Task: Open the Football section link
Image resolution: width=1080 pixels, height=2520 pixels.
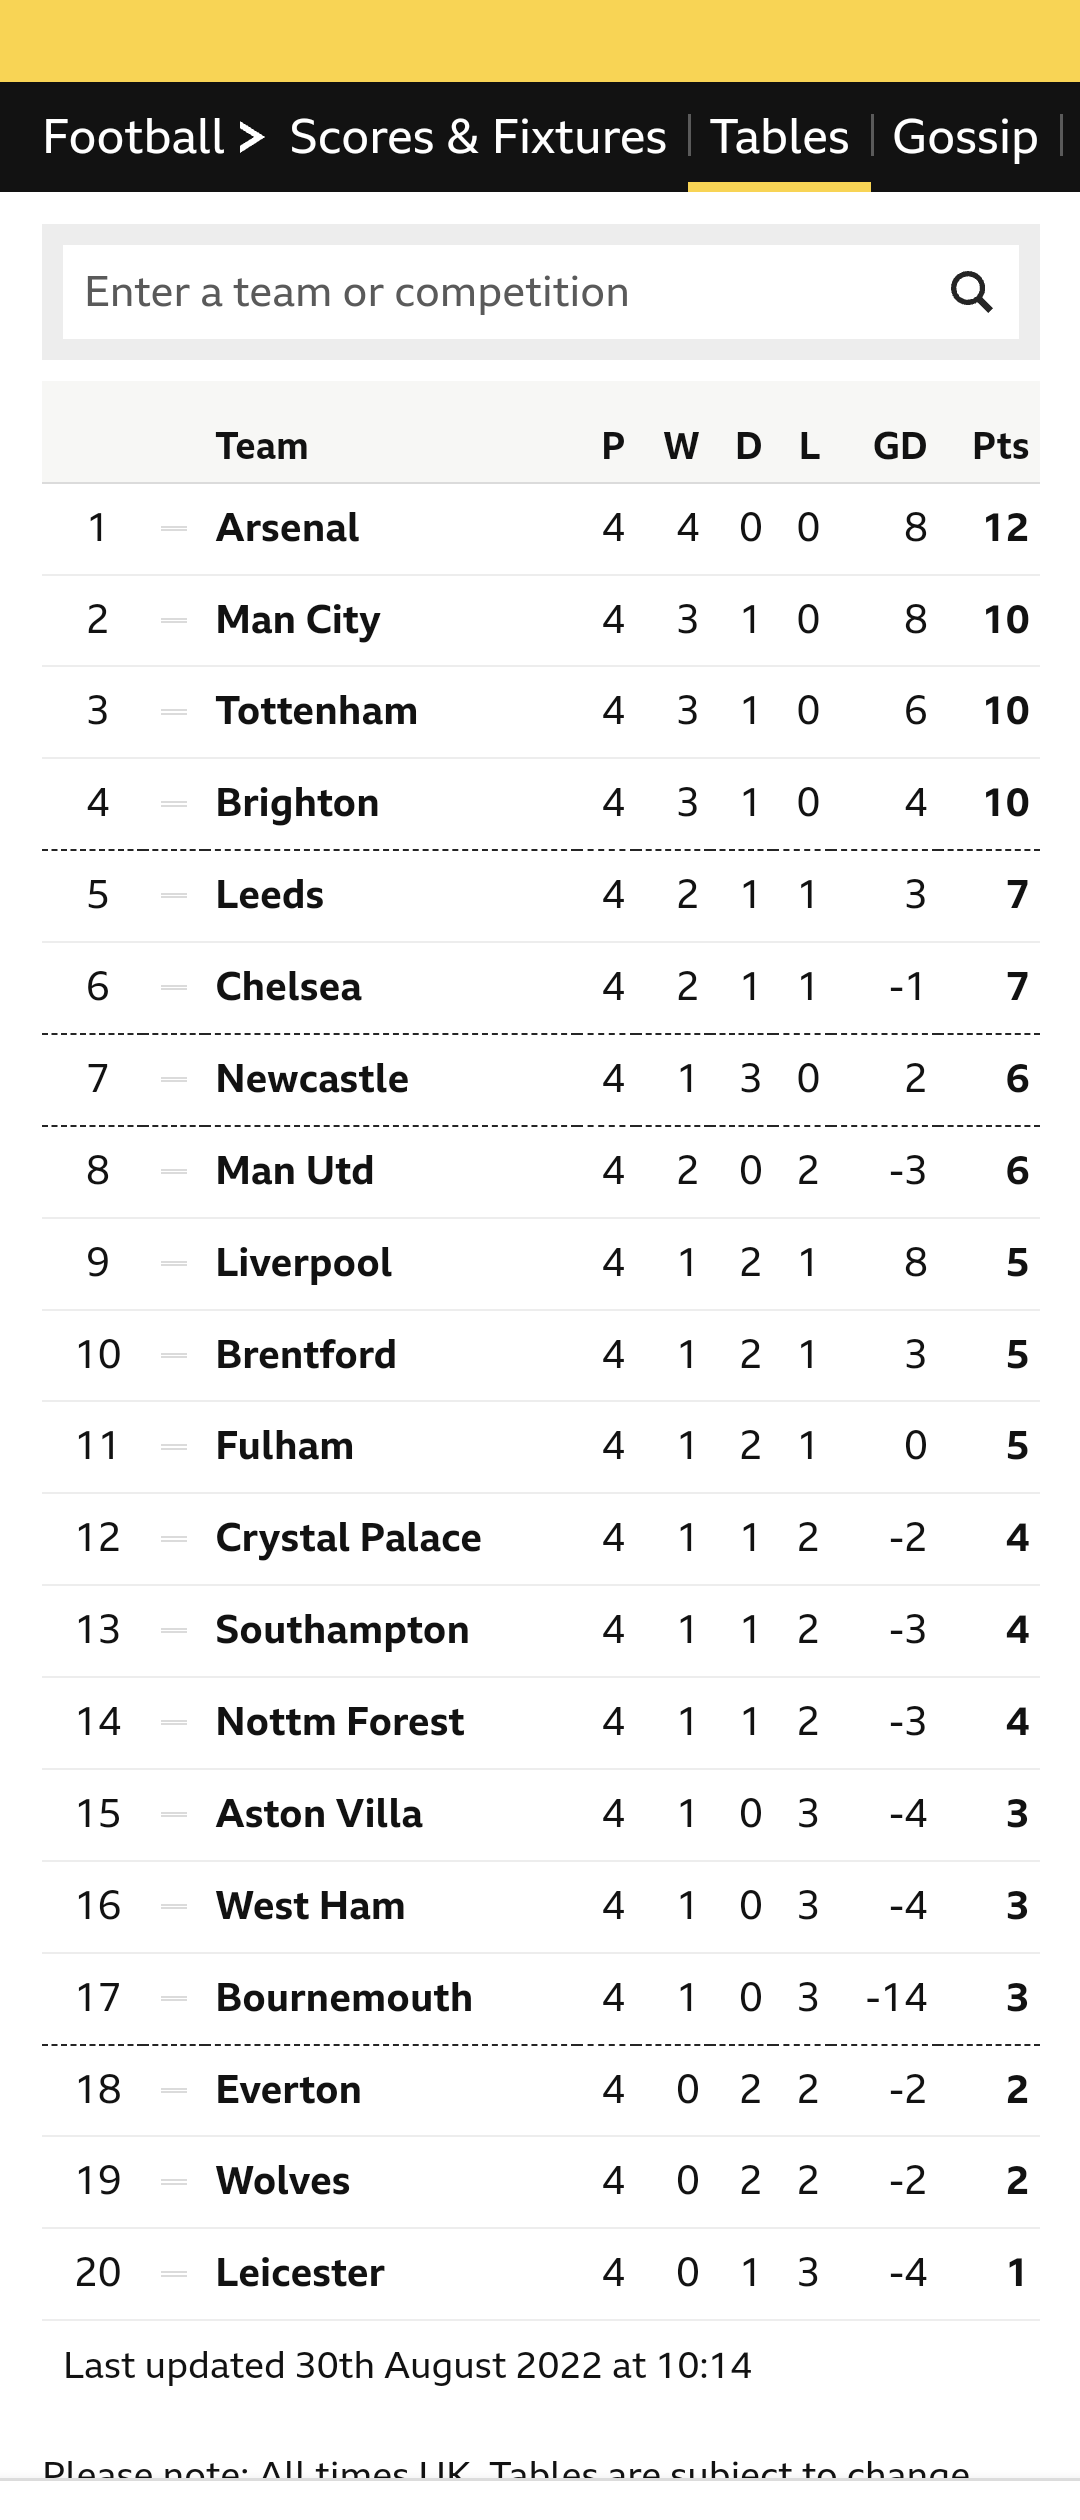Action: 134,137
